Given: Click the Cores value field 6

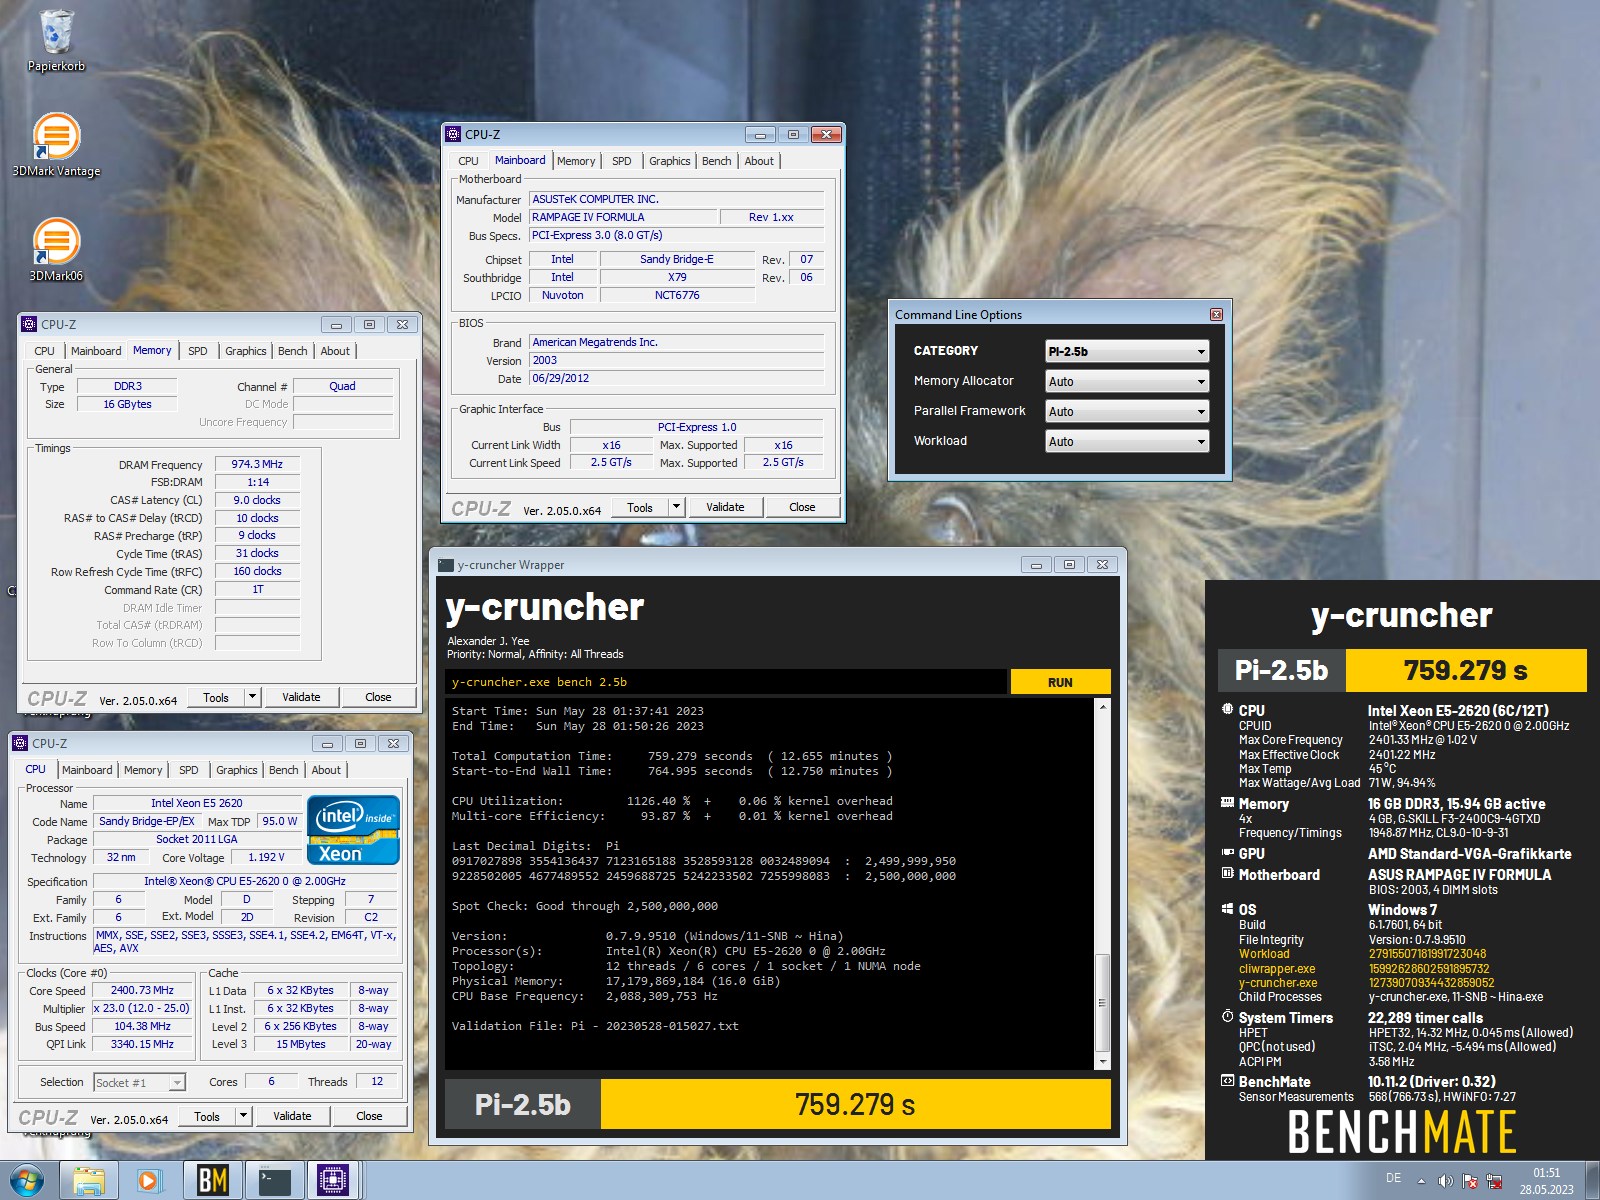Looking at the screenshot, I should [271, 1081].
